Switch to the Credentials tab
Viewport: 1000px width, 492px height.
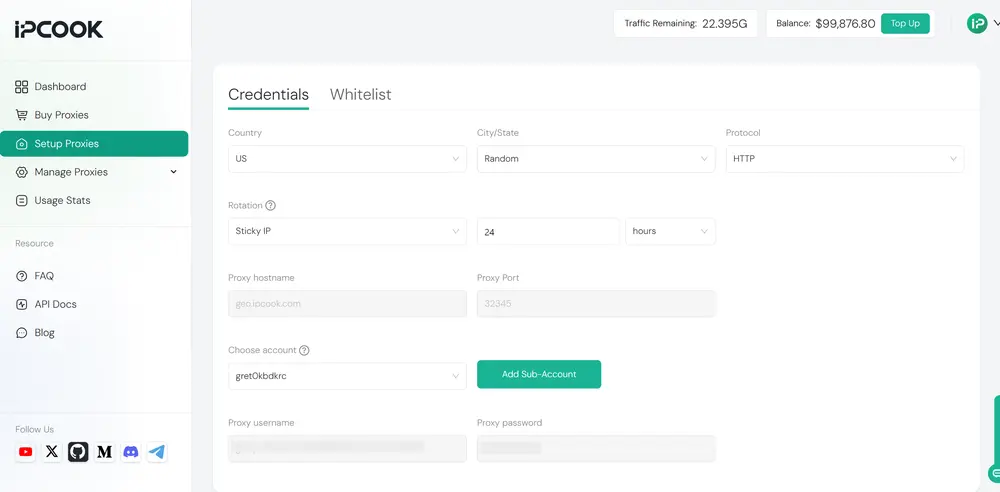coord(268,94)
